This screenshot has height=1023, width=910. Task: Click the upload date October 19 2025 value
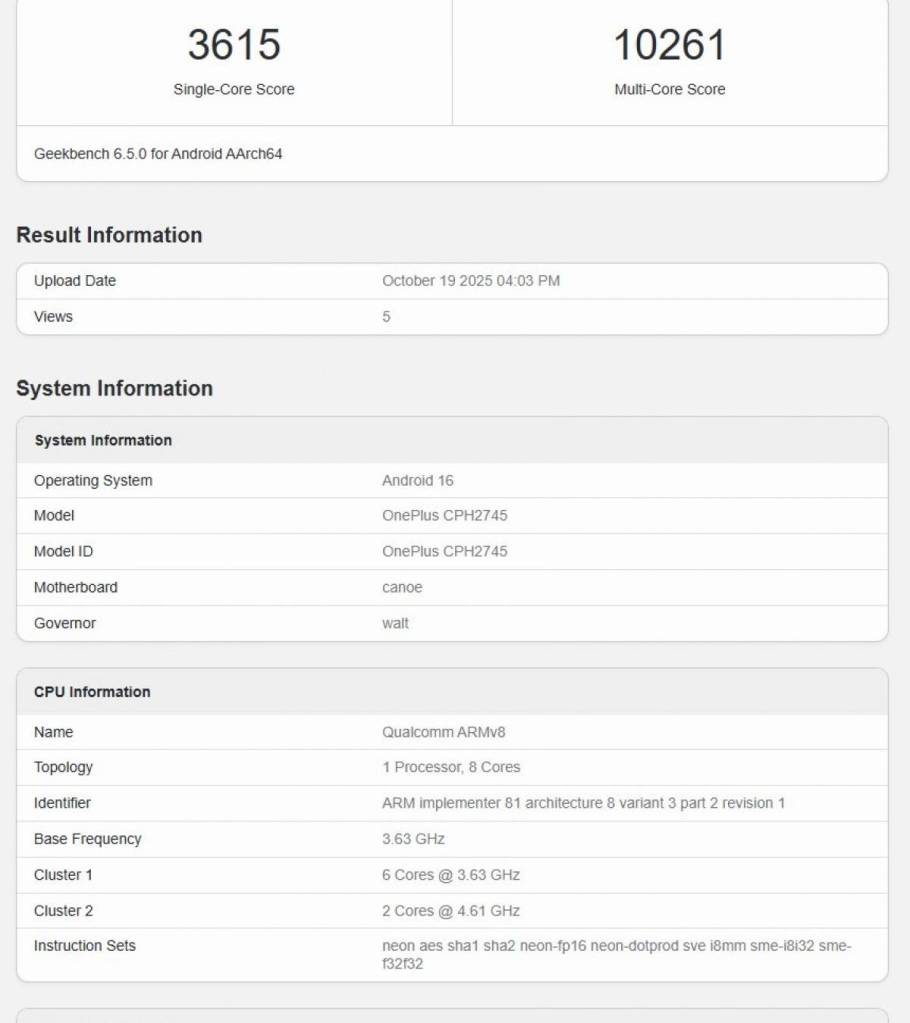pos(471,281)
